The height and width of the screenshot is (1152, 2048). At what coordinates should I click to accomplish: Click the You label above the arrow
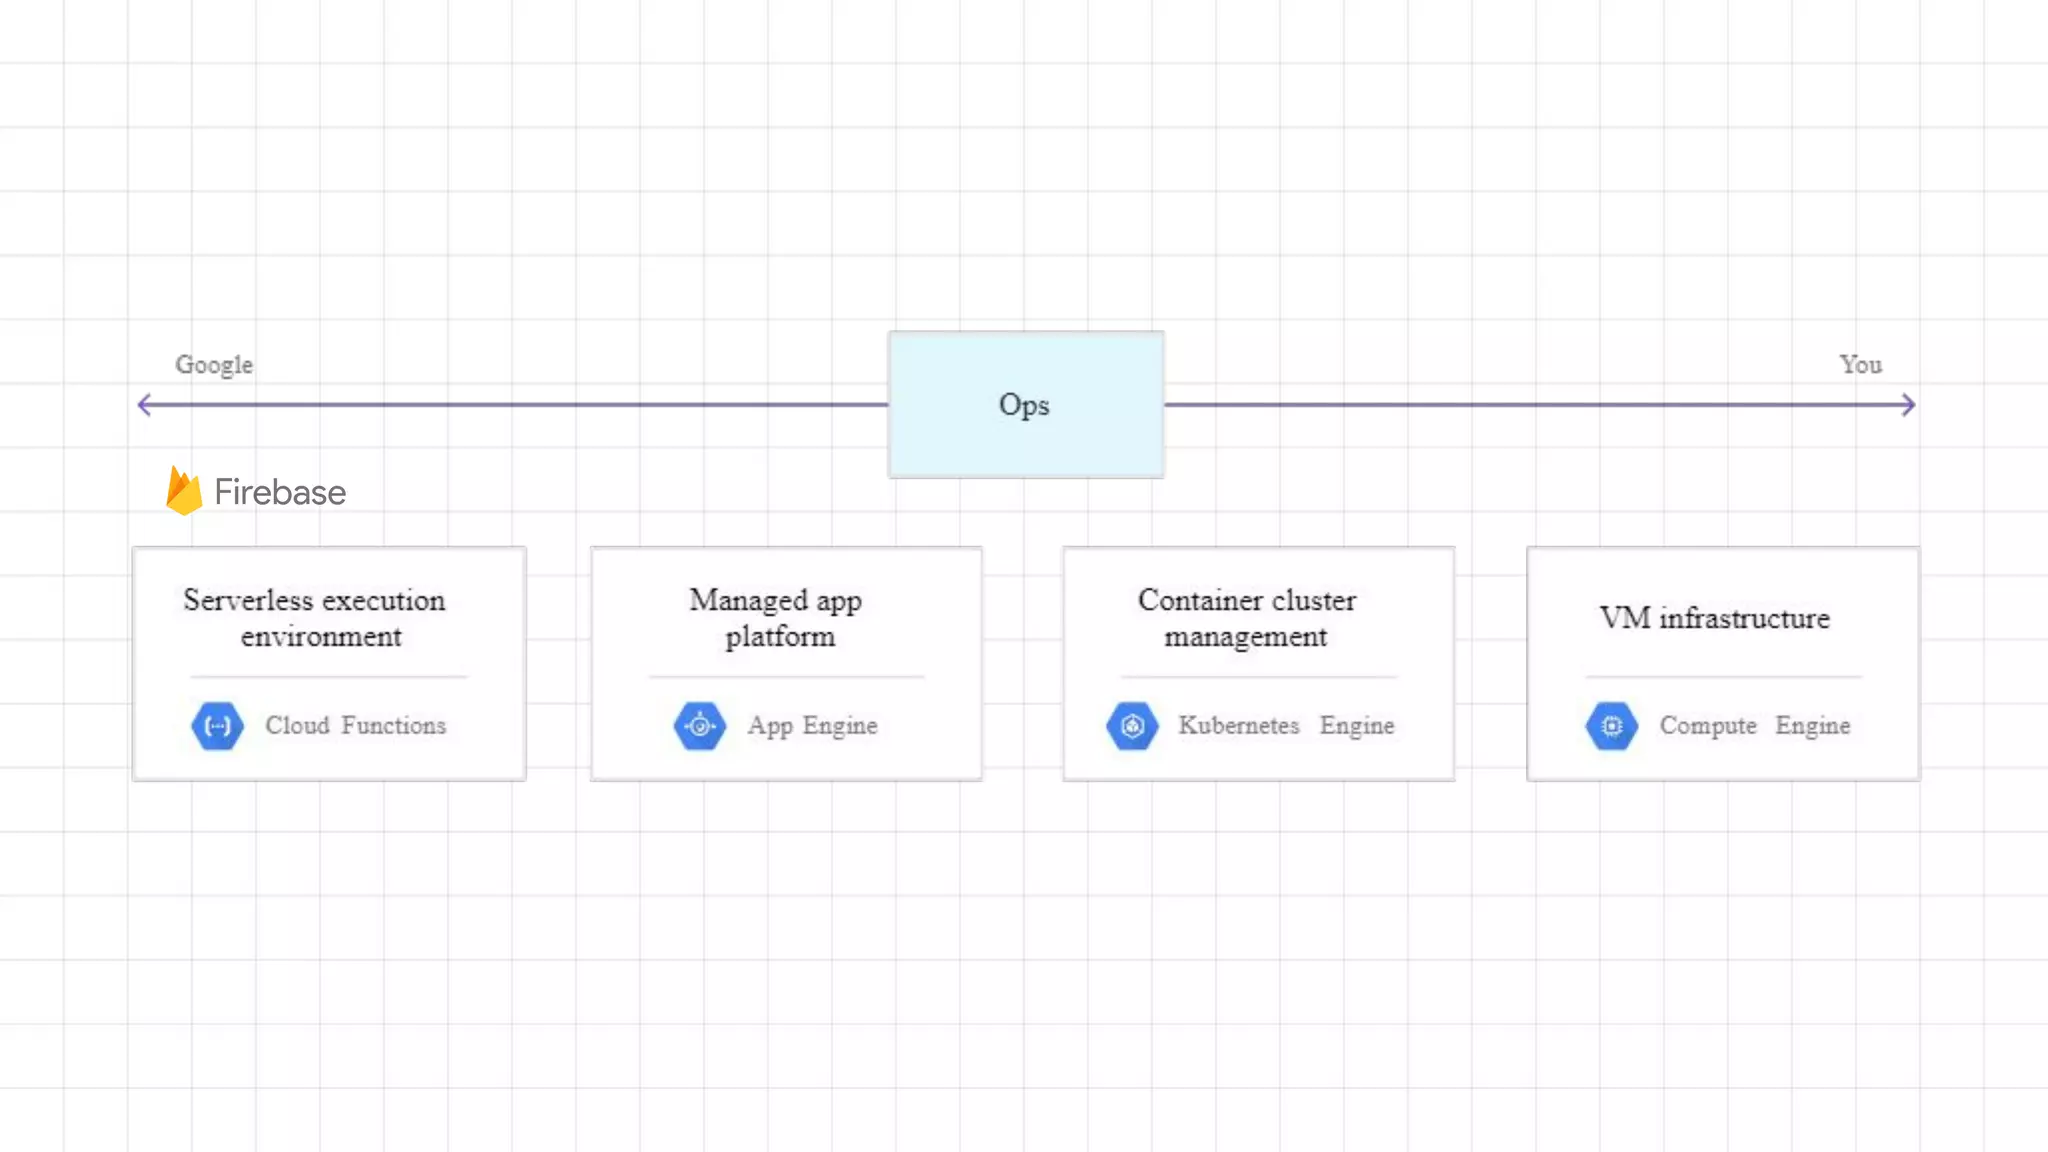(1860, 365)
